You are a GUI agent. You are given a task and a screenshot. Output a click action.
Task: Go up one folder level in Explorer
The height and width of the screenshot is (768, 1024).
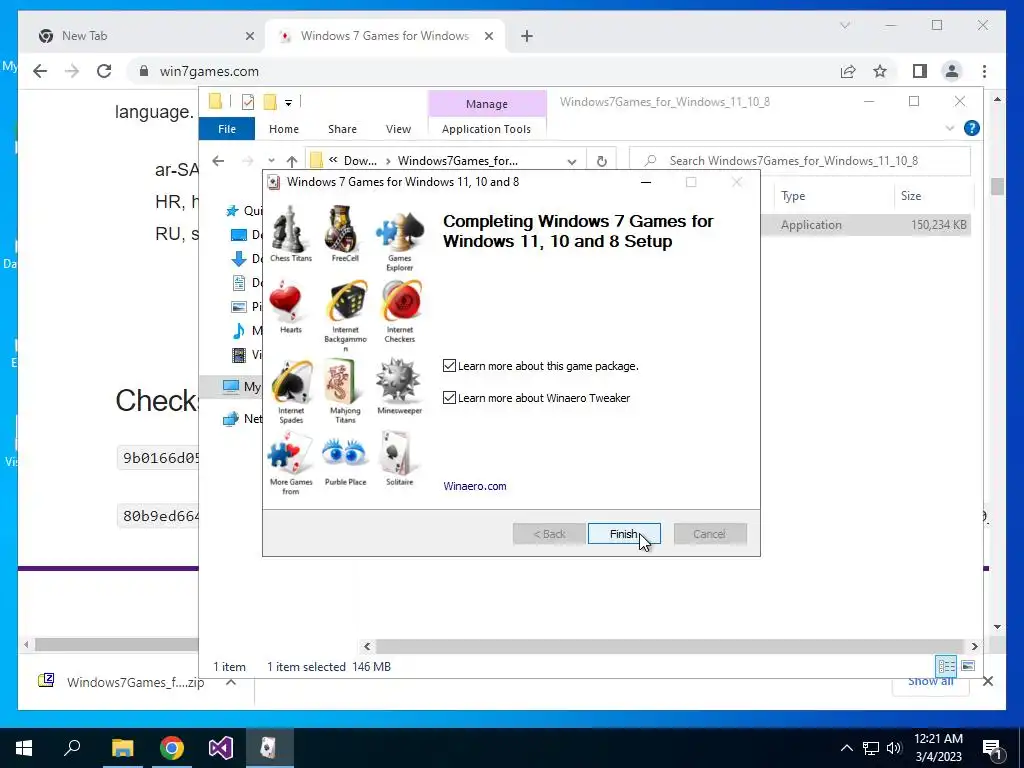(291, 161)
